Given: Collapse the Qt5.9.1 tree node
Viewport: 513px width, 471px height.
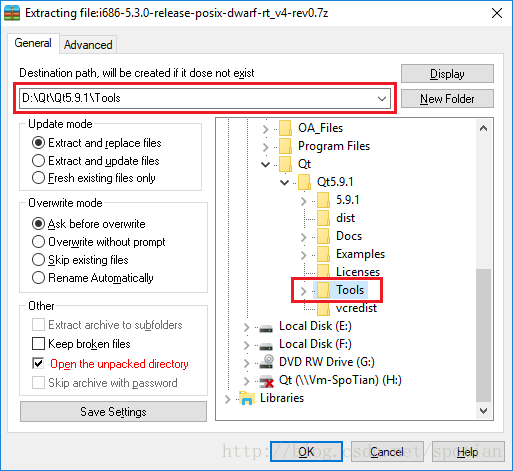Looking at the screenshot, I should (x=284, y=182).
